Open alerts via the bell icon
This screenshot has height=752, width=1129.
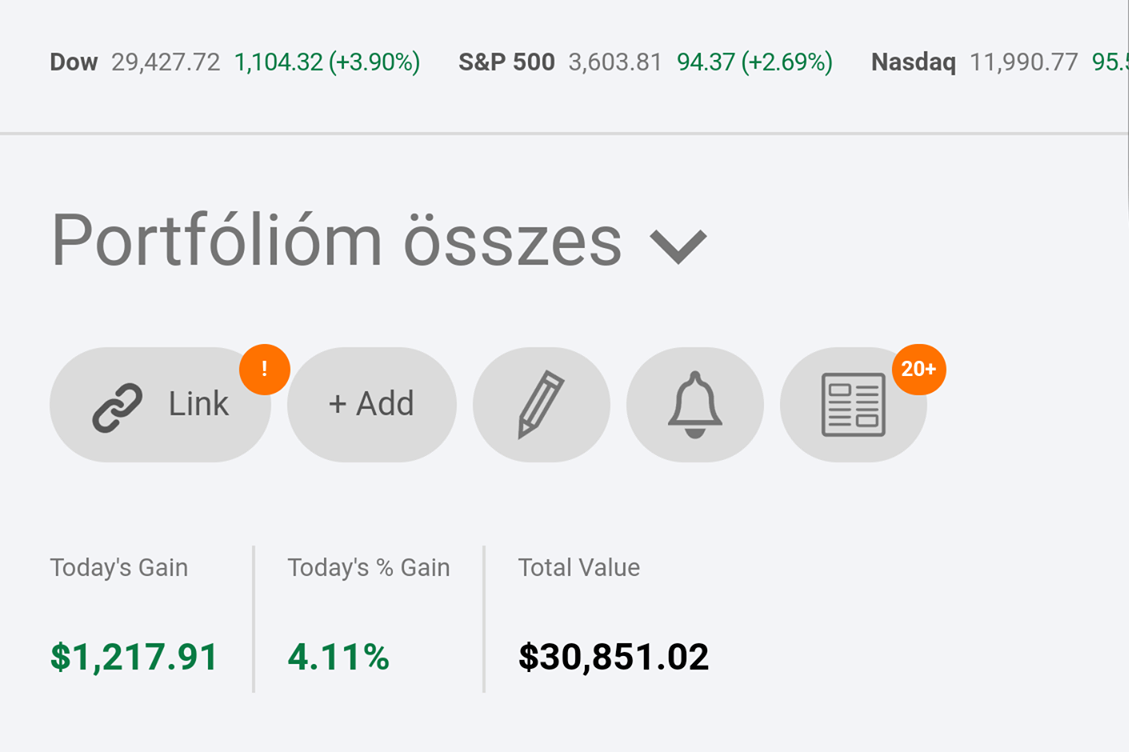tap(695, 405)
